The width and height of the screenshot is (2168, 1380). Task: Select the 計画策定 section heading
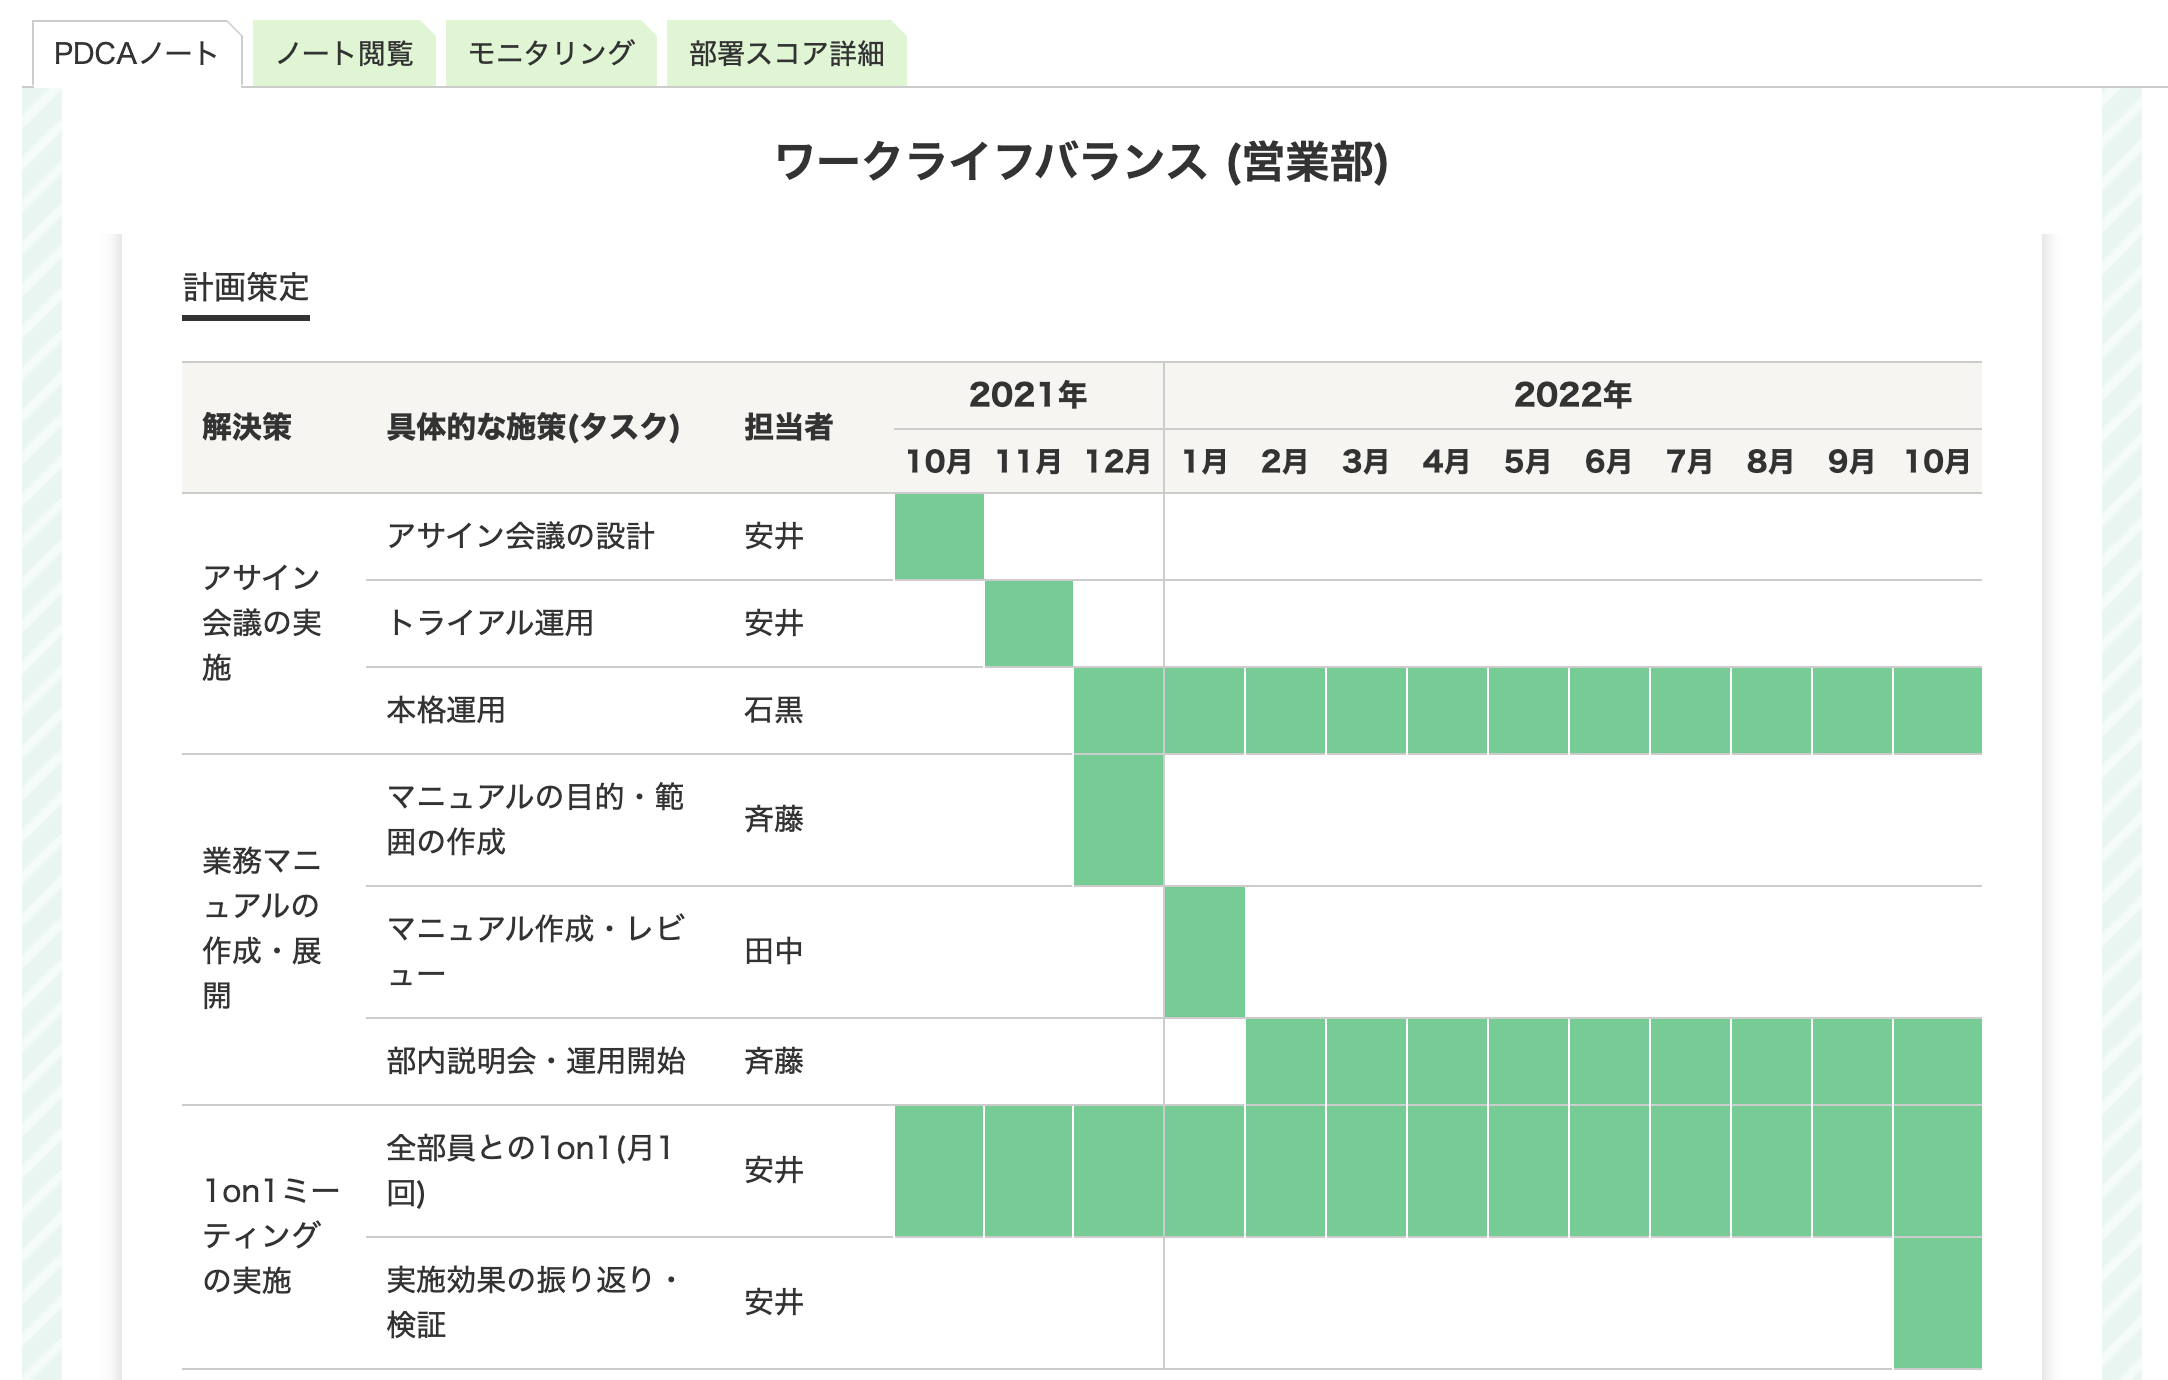(x=246, y=288)
